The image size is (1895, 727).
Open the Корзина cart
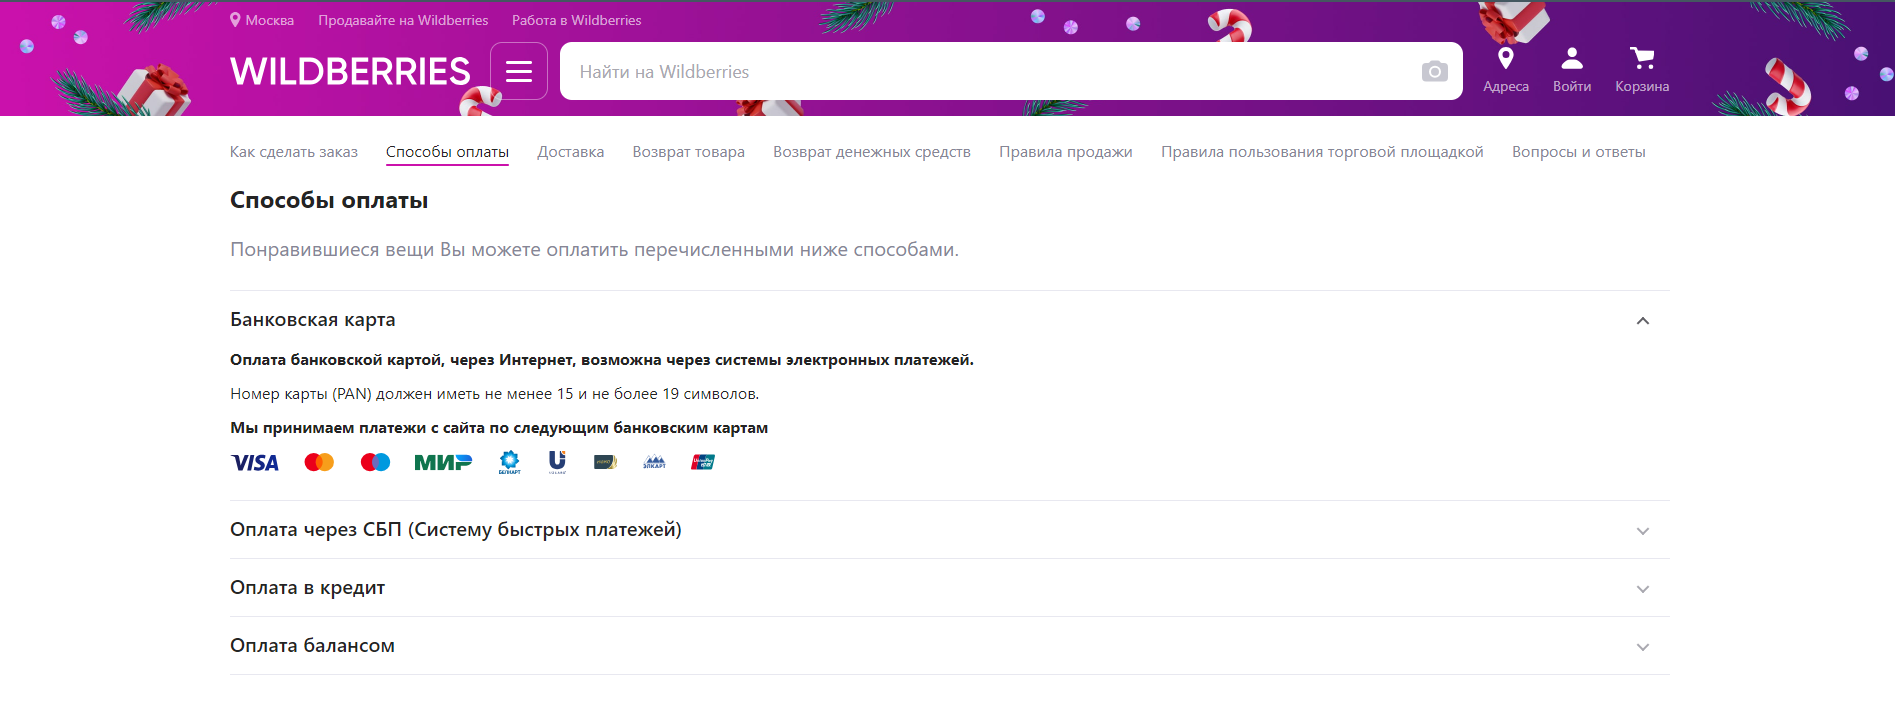point(1642,70)
